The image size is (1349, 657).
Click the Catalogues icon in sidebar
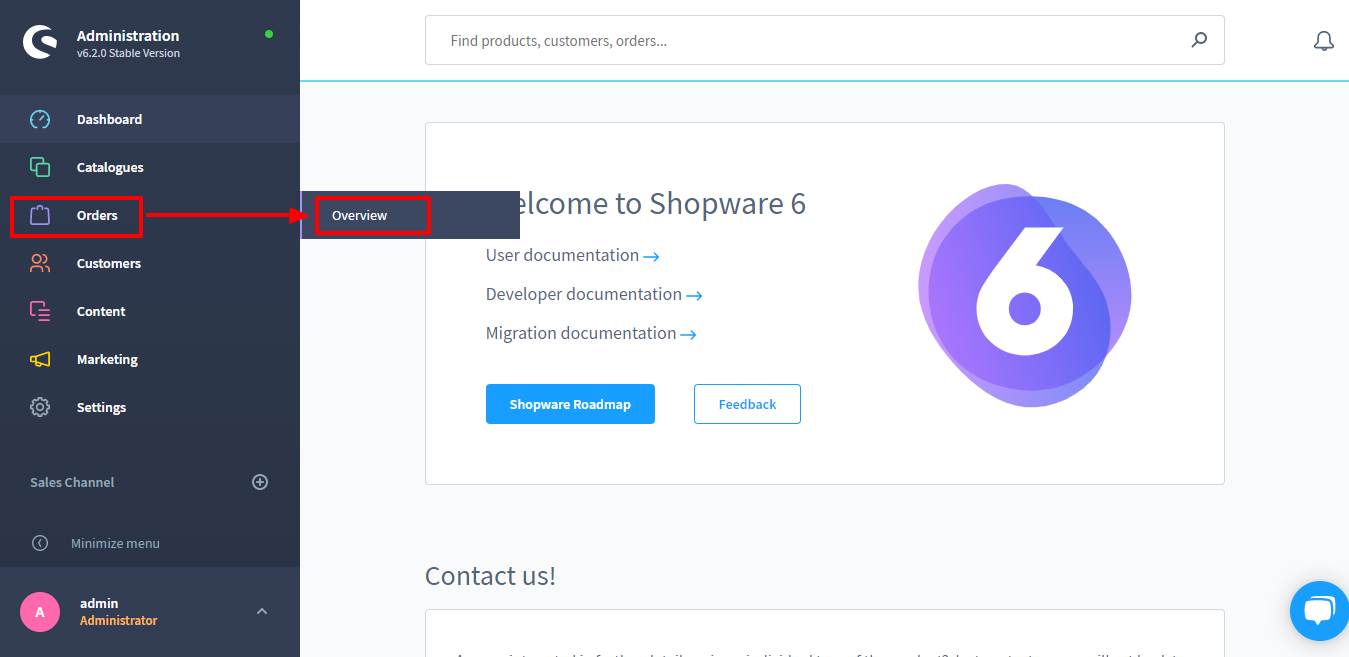click(40, 167)
